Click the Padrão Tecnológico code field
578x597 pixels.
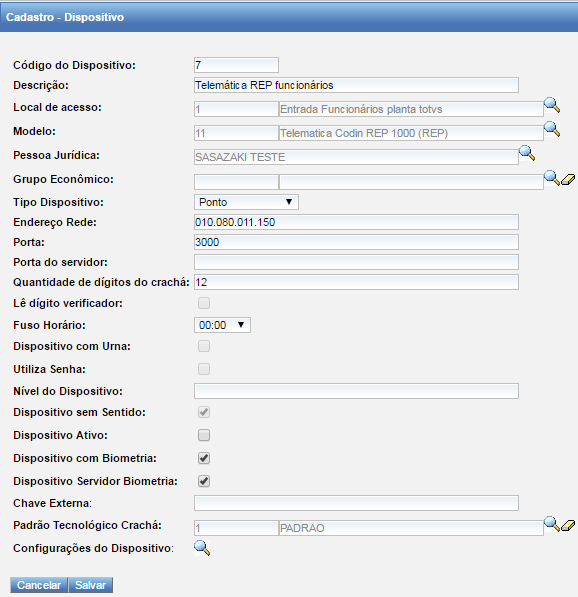click(x=236, y=528)
